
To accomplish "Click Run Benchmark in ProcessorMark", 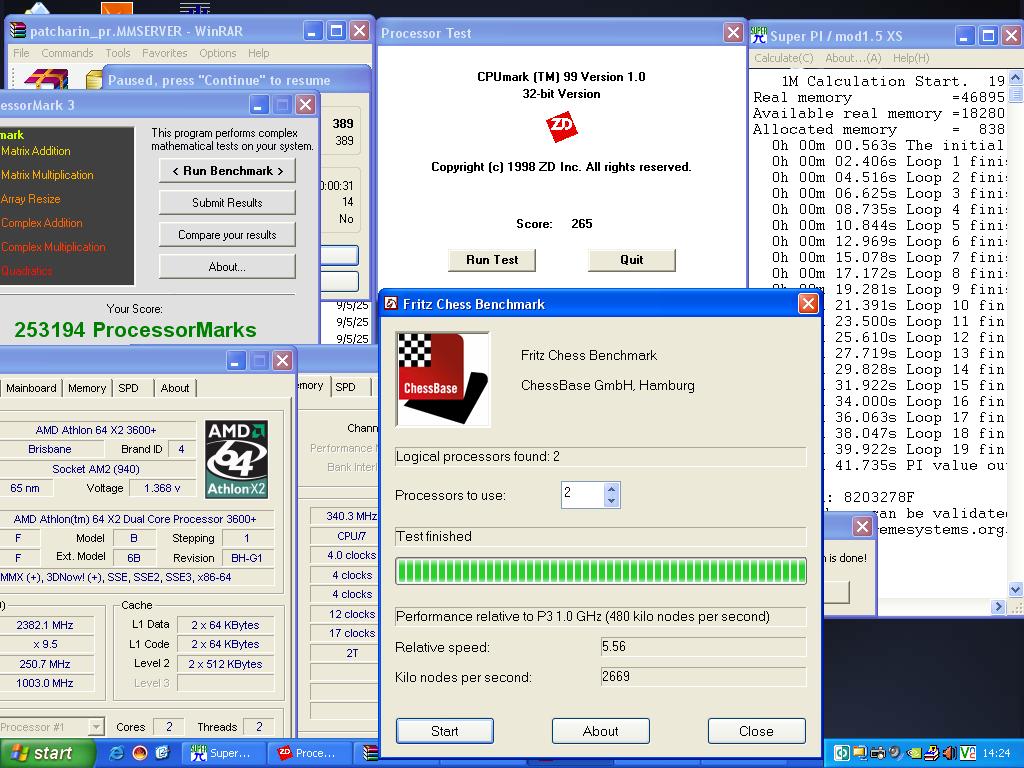I will click(227, 171).
